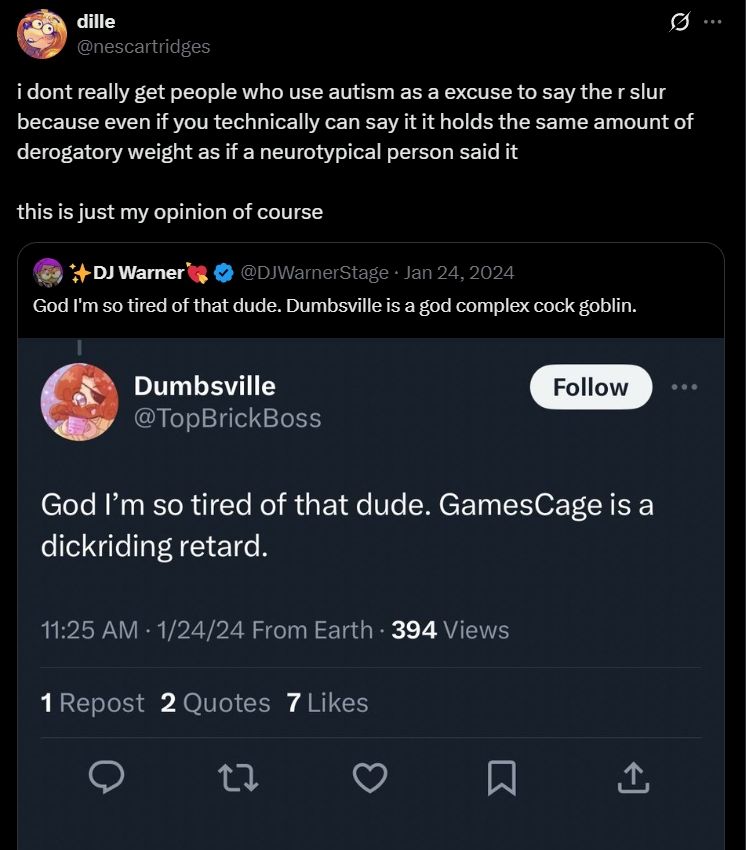The image size is (746, 850).
Task: View the 2 Quotes list
Action: pos(215,703)
